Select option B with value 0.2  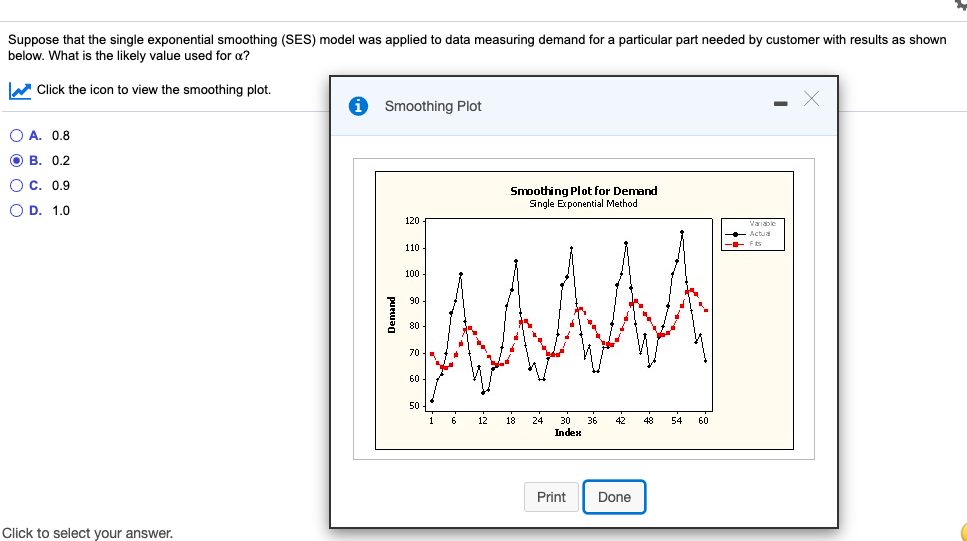pyautogui.click(x=17, y=160)
